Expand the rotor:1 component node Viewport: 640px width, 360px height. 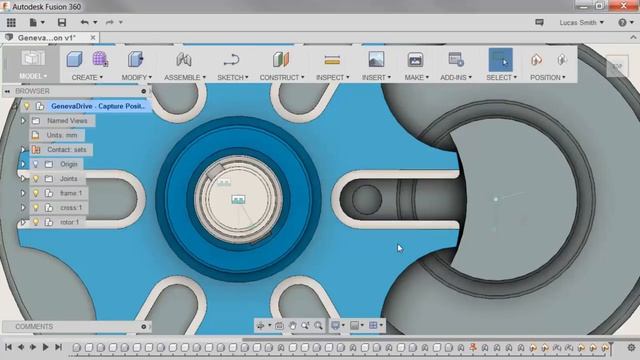pos(23,222)
